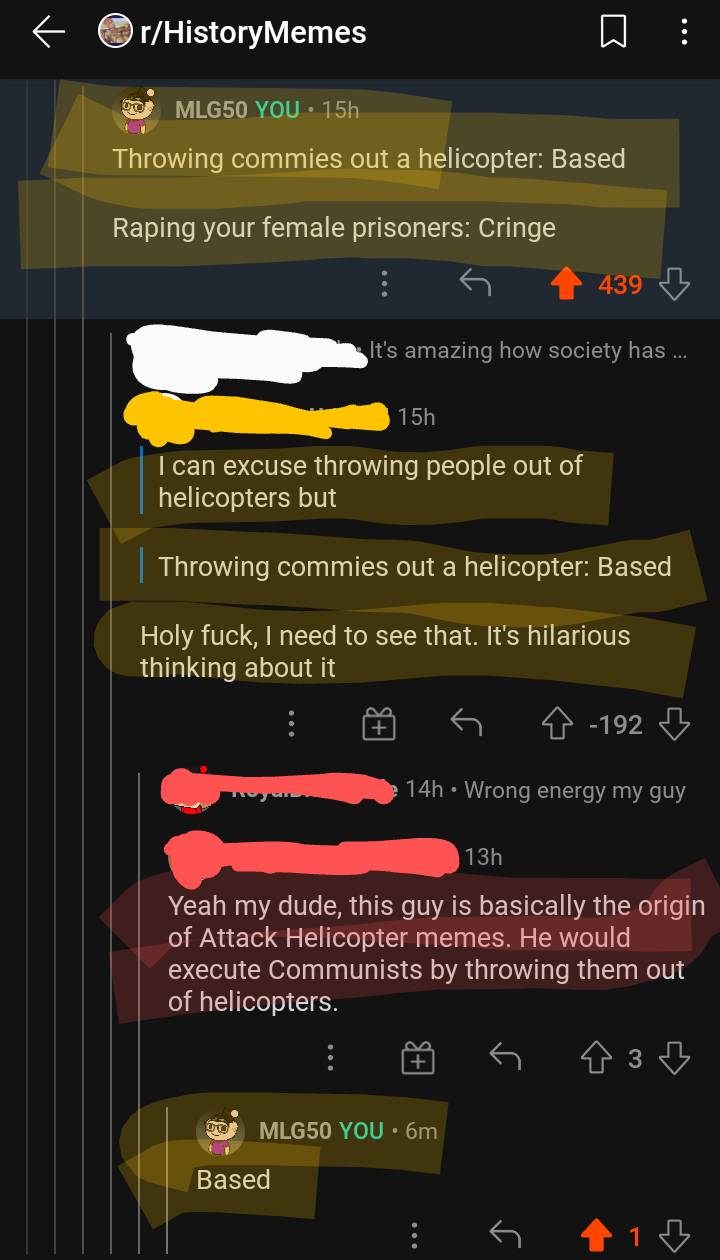Open options menu on 439-point comment
Viewport: 720px width, 1260px height.
tap(383, 285)
